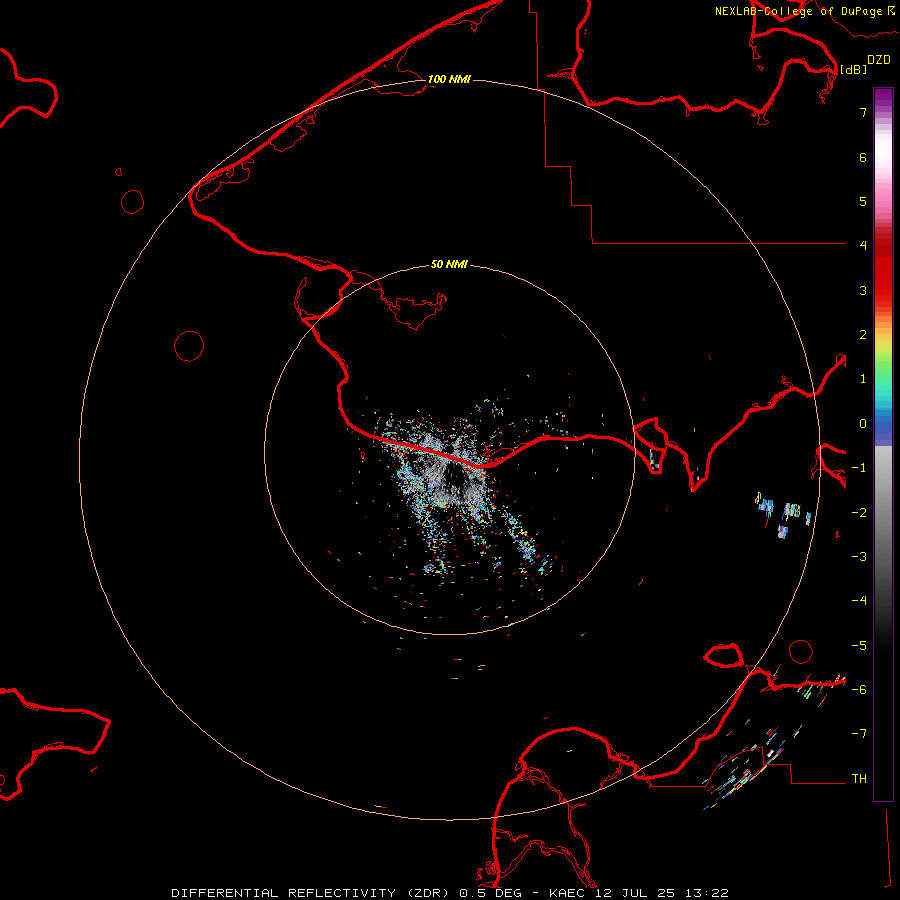Select the scale value "6" on the legend
This screenshot has height=900, width=900.
point(863,157)
